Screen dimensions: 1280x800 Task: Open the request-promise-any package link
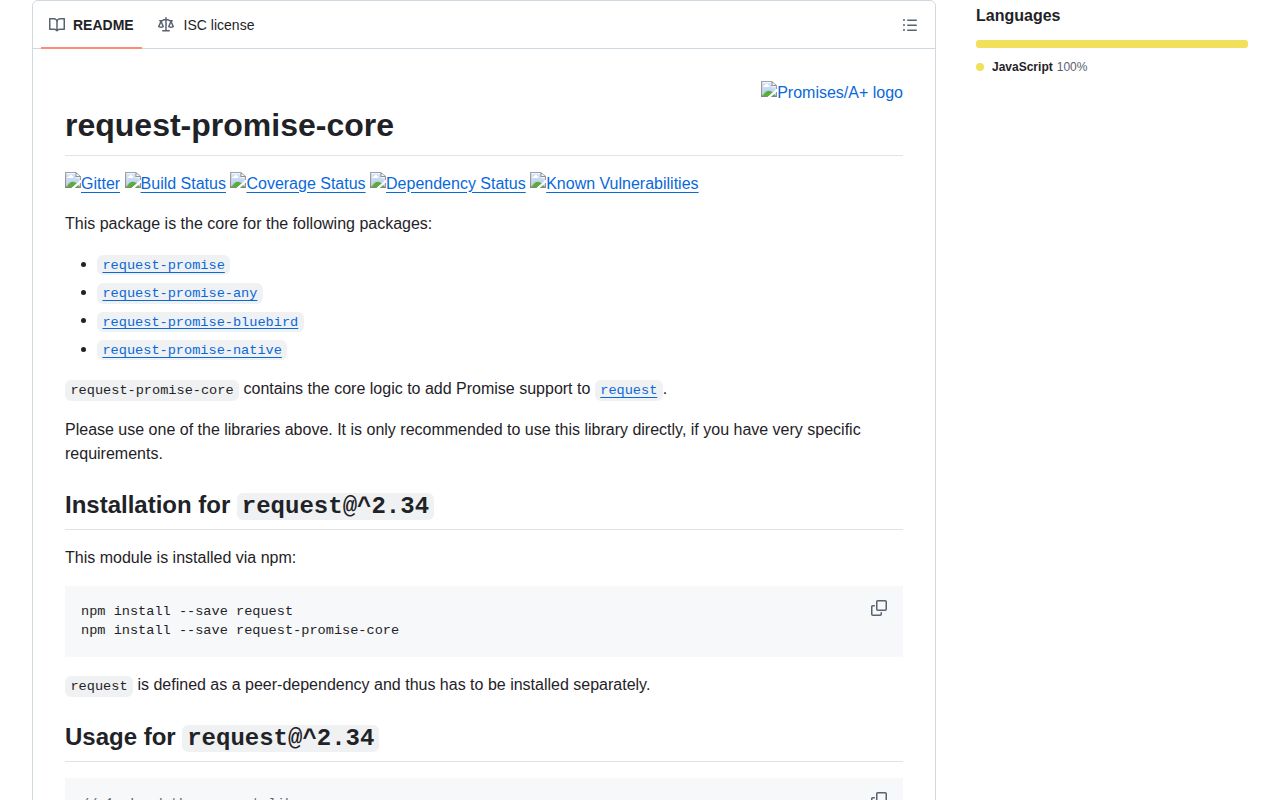[x=180, y=293]
